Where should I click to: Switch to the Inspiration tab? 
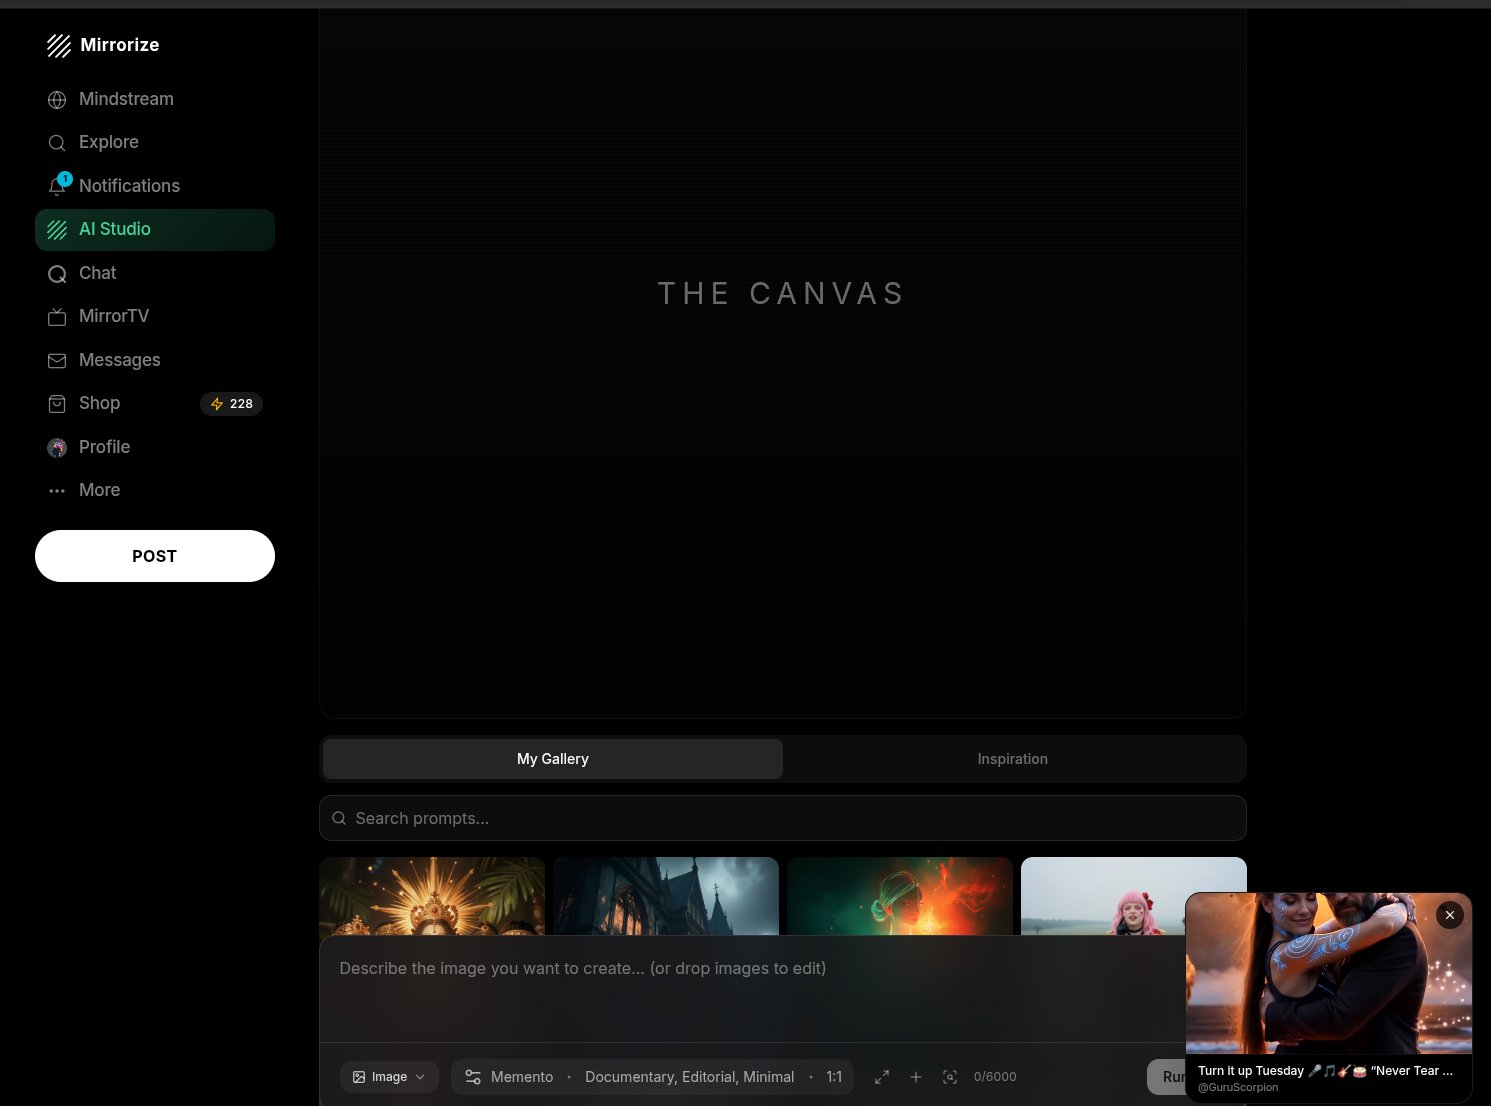pos(1013,759)
